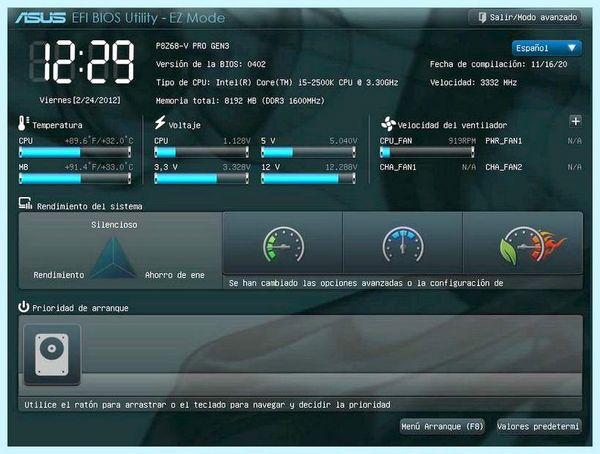Click the 3.328V reading
This screenshot has height=454, width=600.
236,167
